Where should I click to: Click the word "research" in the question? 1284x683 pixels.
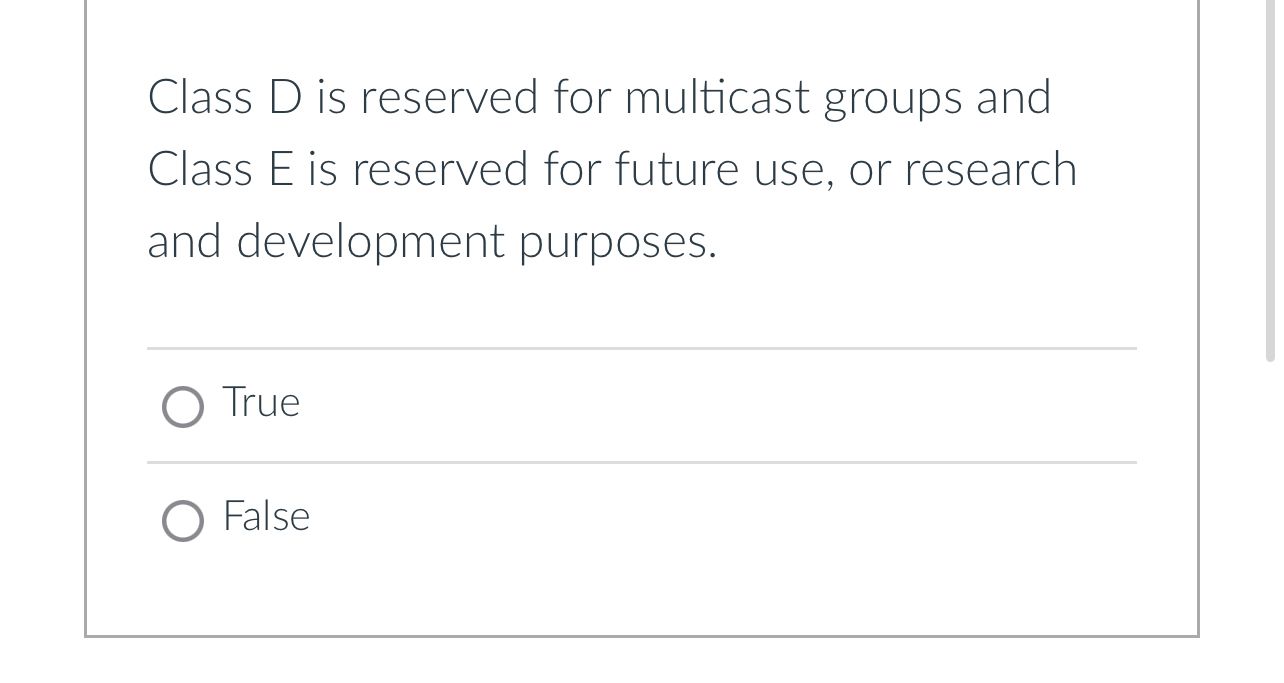991,169
